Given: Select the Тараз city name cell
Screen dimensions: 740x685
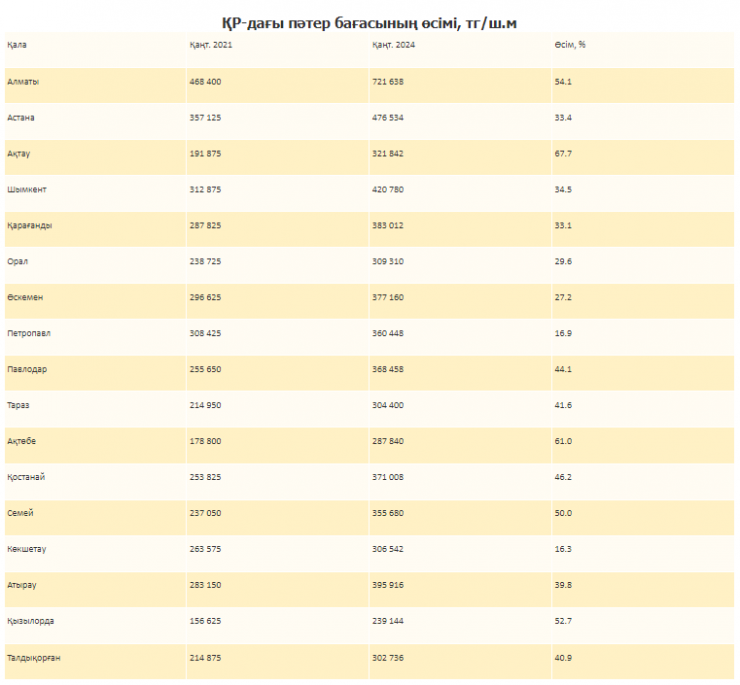Looking at the screenshot, I should pyautogui.click(x=20, y=406).
